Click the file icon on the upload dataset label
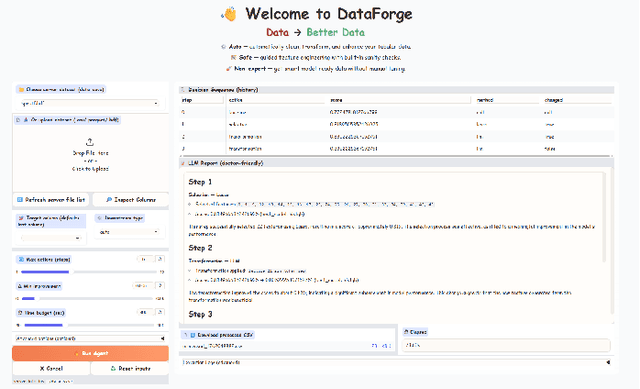This screenshot has width=640, height=389. pyautogui.click(x=18, y=120)
